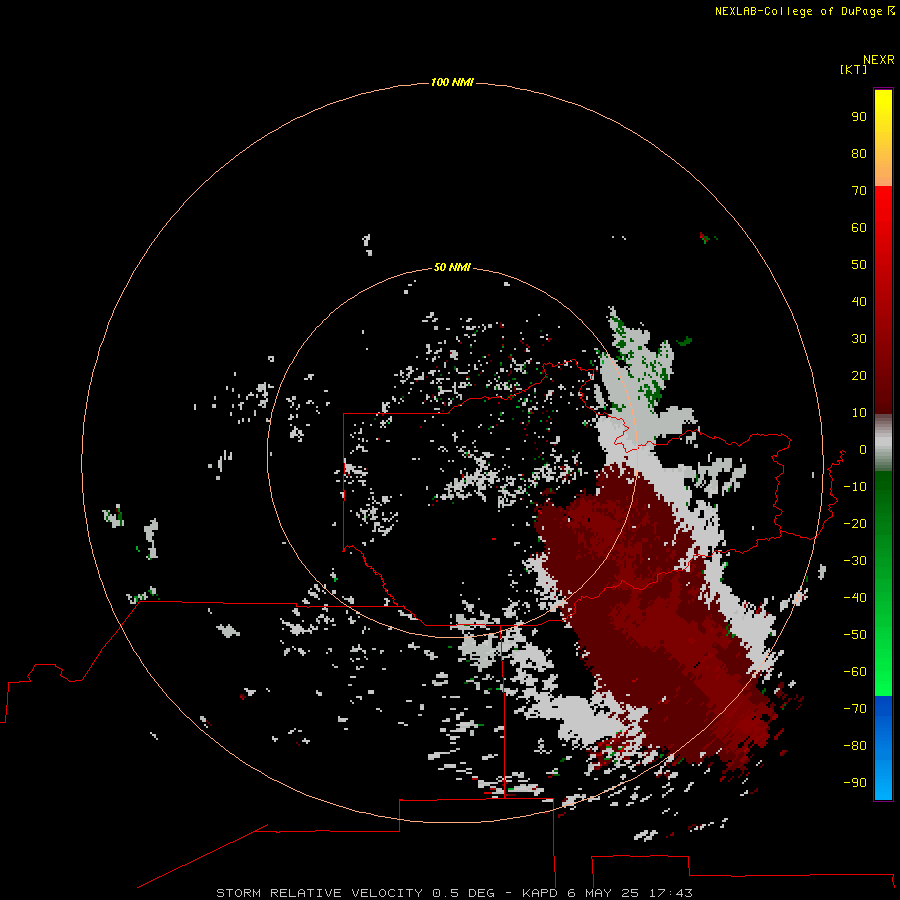
Task: Click the 100 NMI range ring label
Action: point(452,82)
